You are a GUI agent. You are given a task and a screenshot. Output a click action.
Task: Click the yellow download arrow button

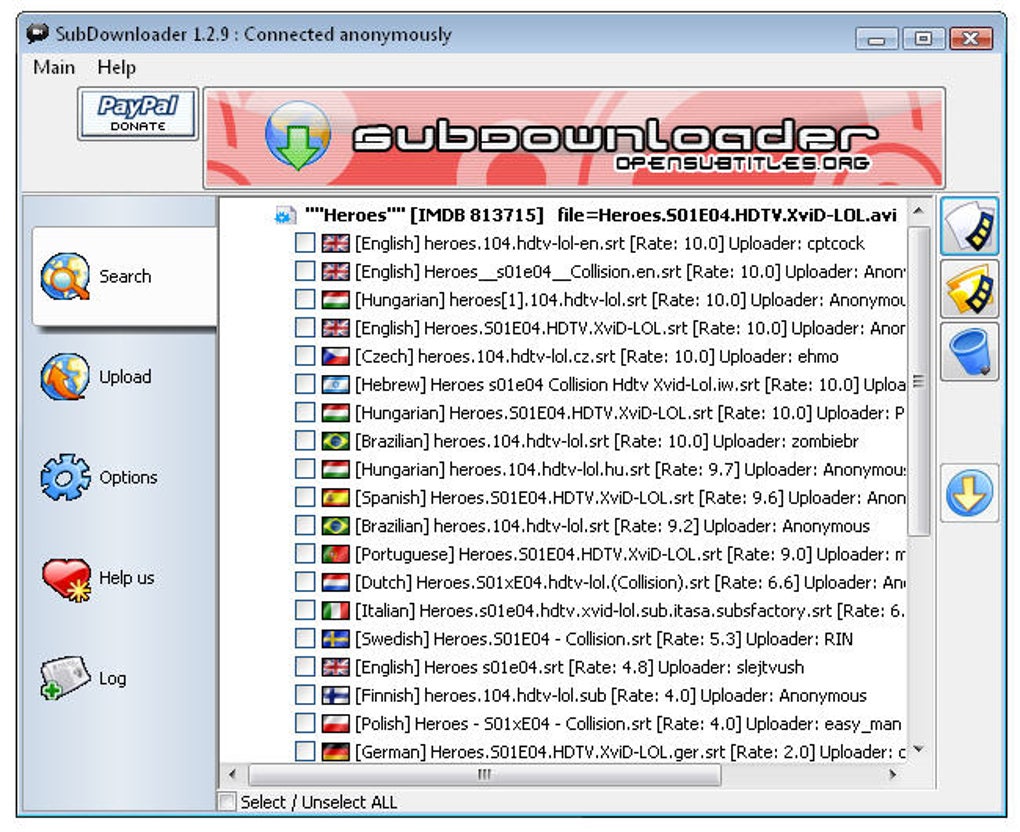click(x=969, y=493)
